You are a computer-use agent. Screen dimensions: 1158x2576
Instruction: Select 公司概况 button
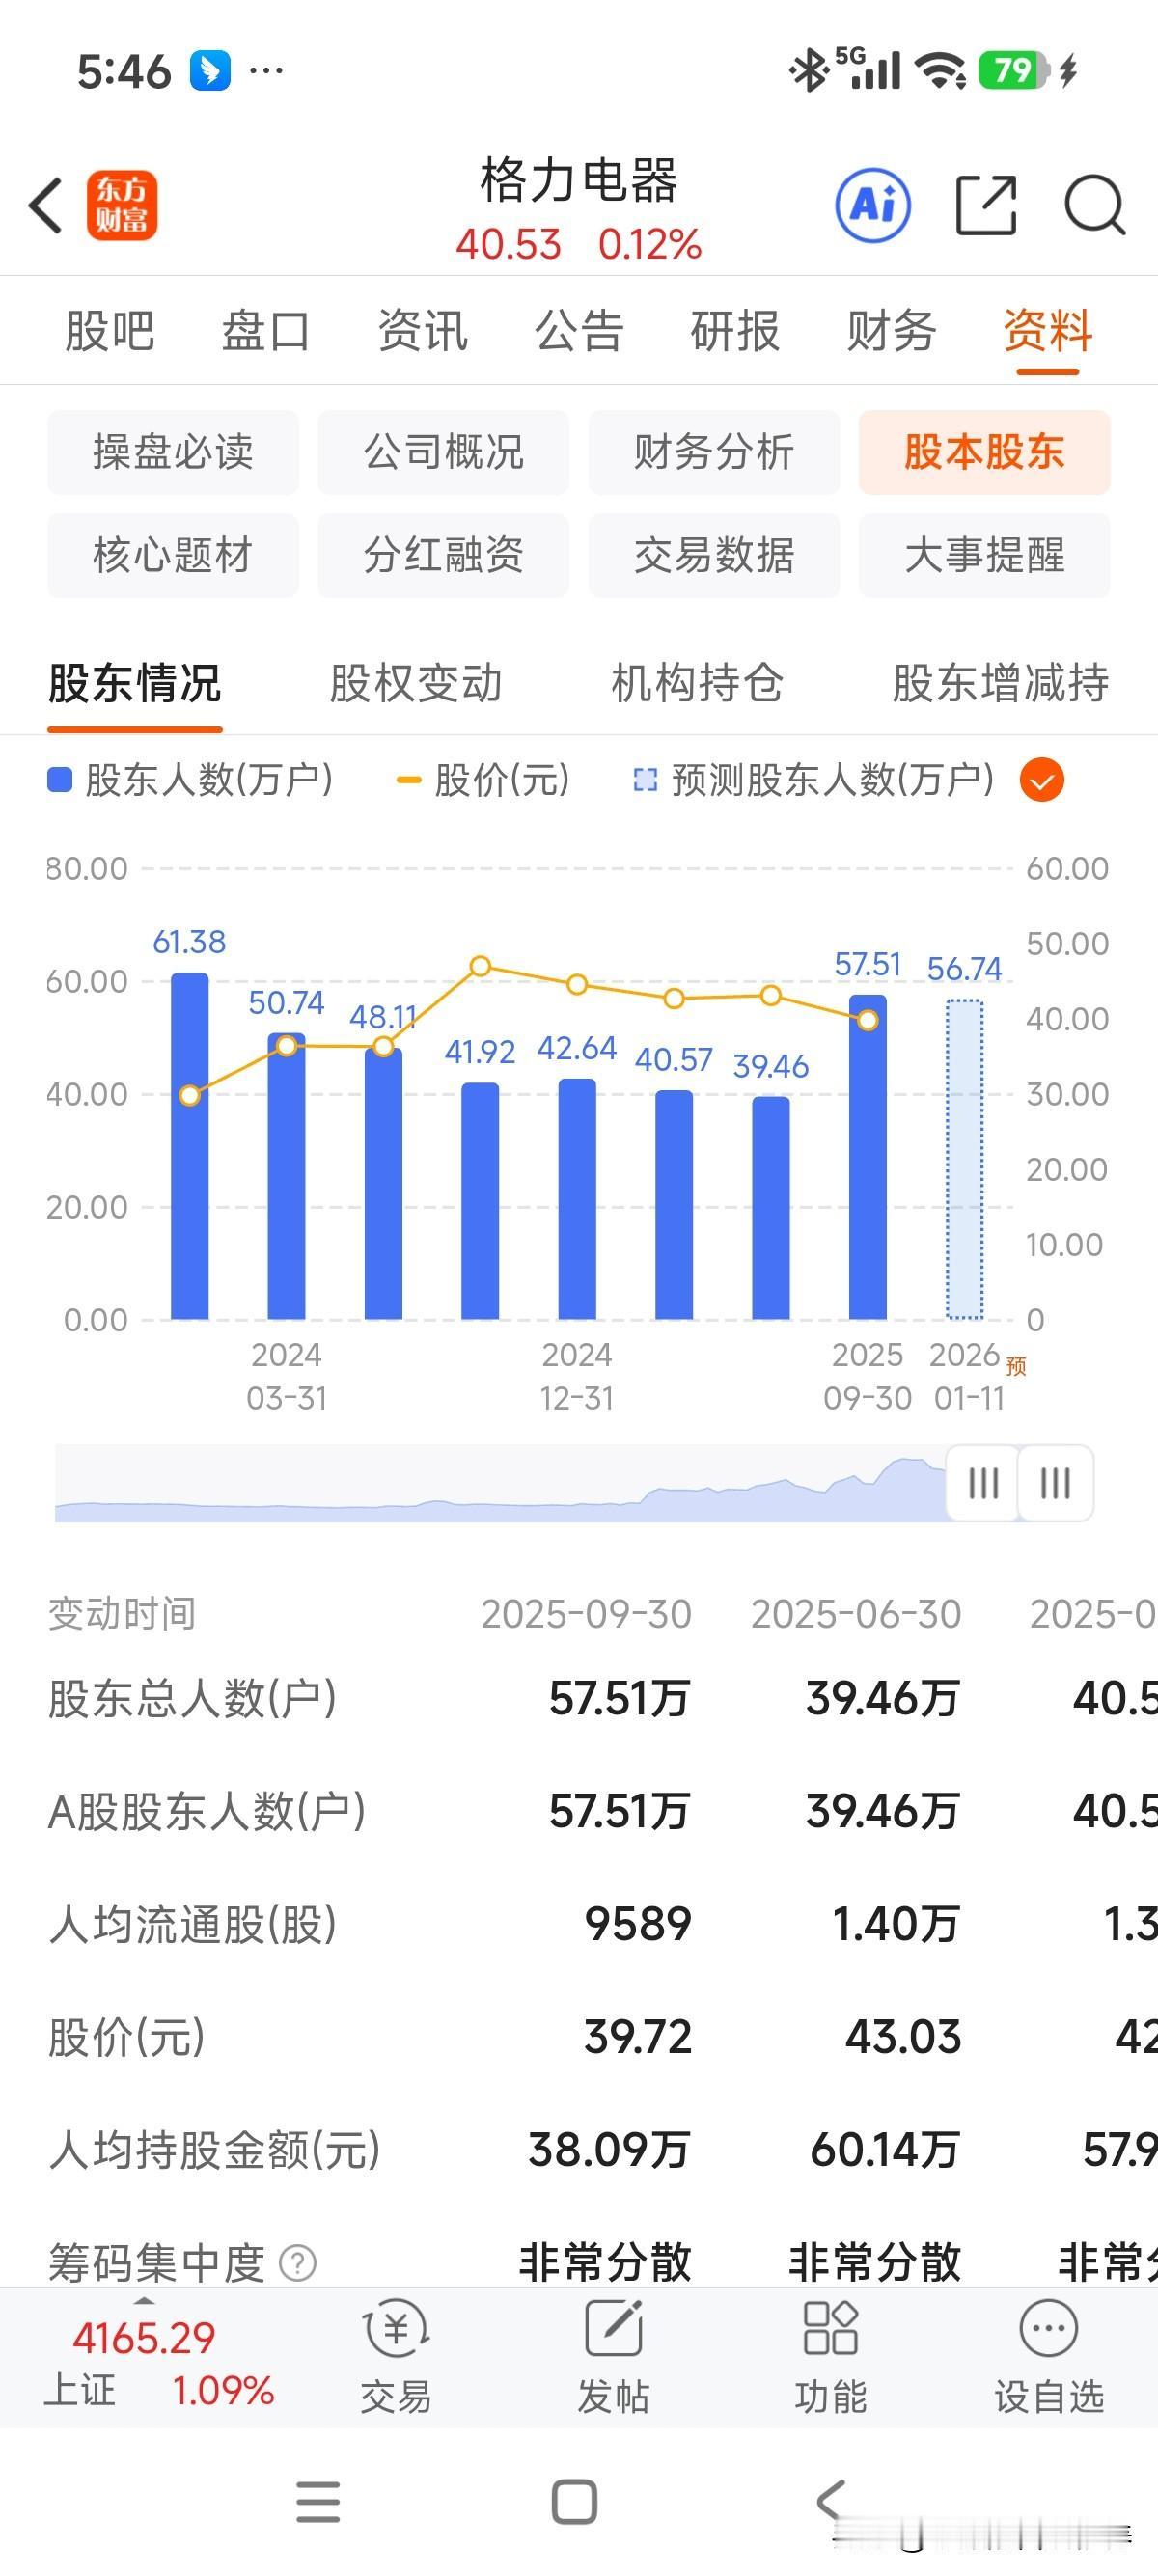tap(444, 452)
